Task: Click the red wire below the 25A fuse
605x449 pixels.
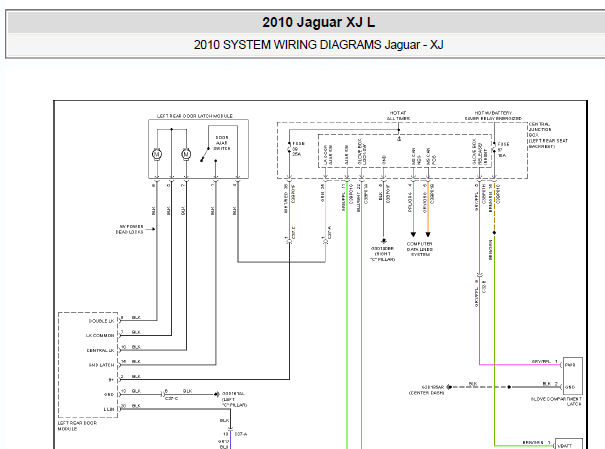Action: [289, 208]
